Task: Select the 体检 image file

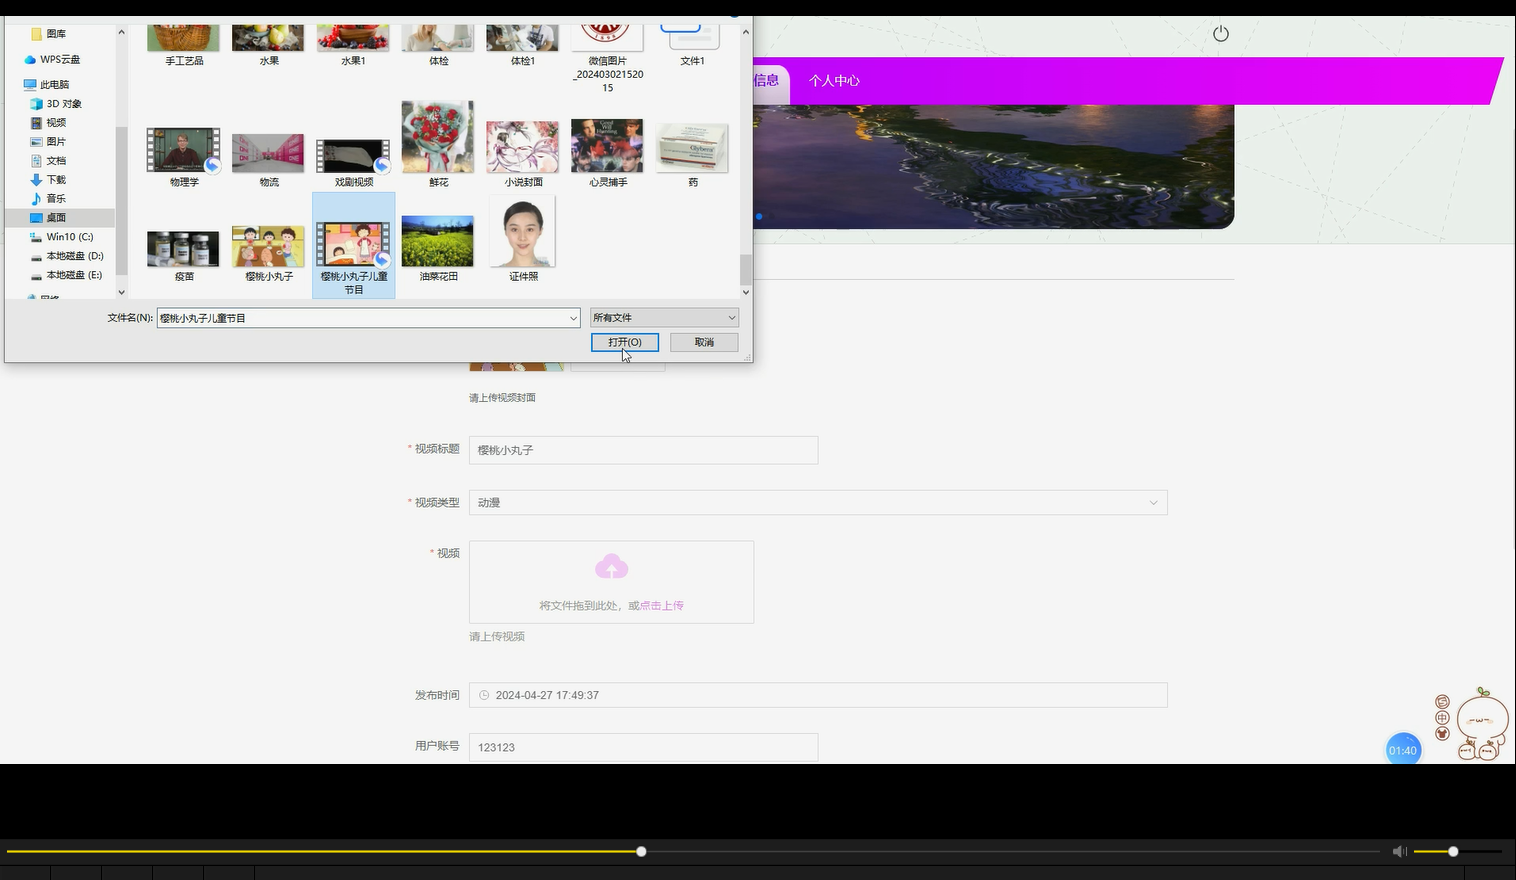Action: click(438, 44)
